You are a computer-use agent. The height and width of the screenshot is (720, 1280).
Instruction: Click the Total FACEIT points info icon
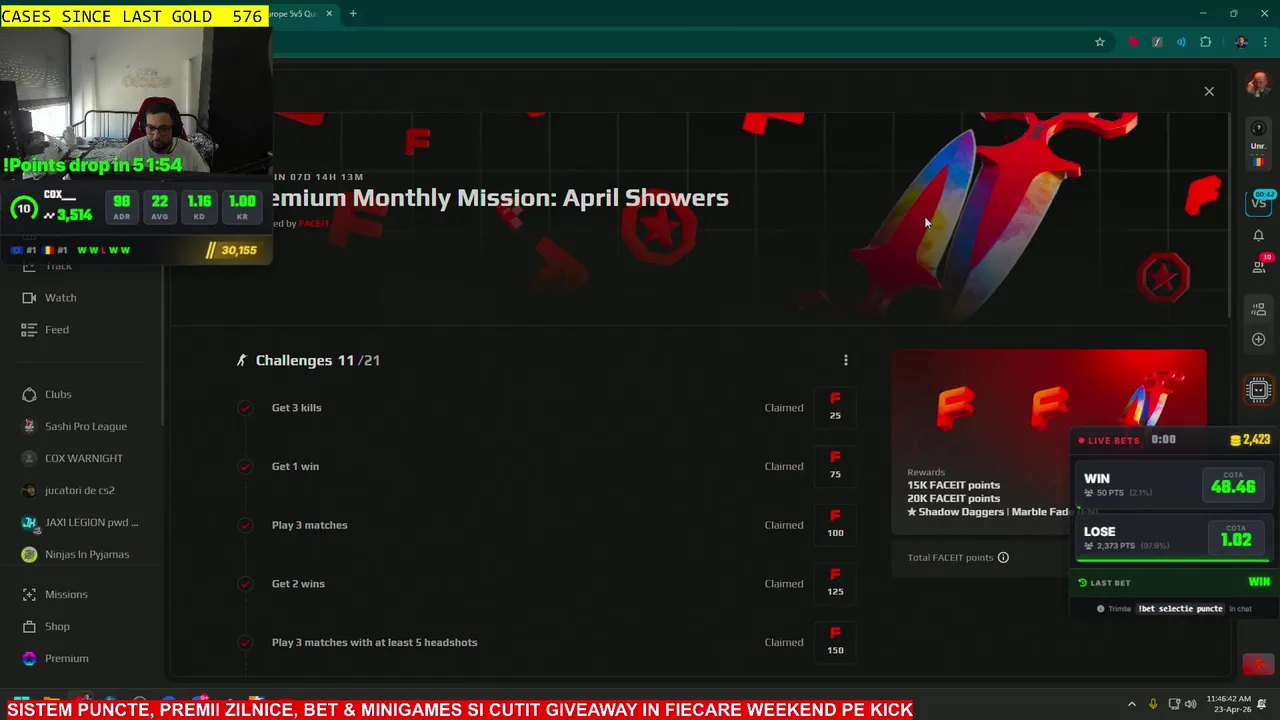(x=1003, y=557)
